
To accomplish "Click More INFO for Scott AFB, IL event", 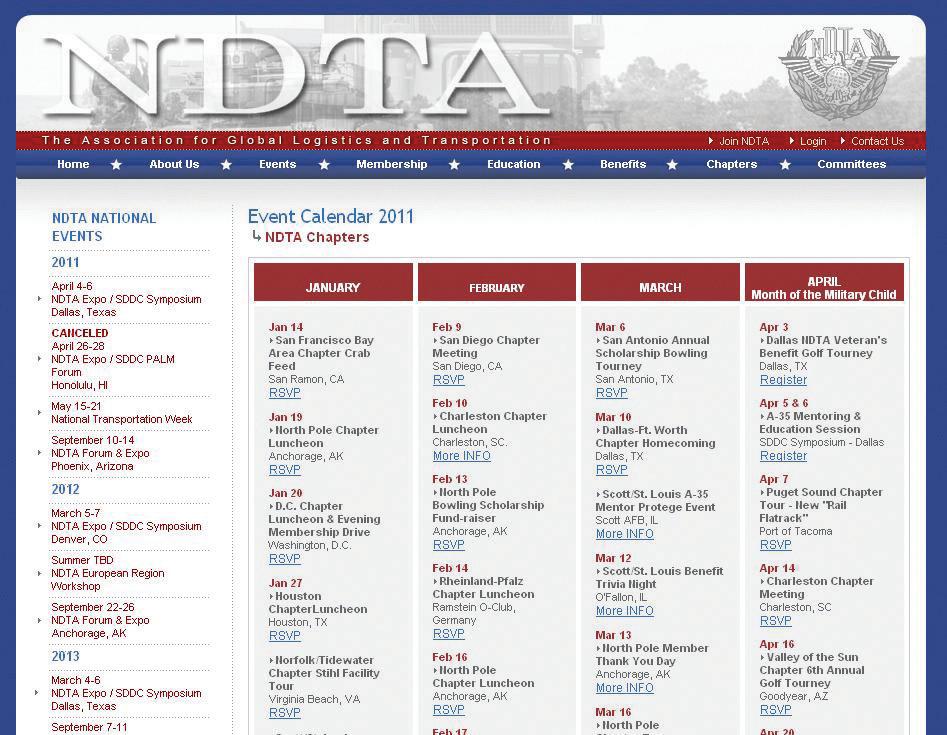I will [x=624, y=534].
